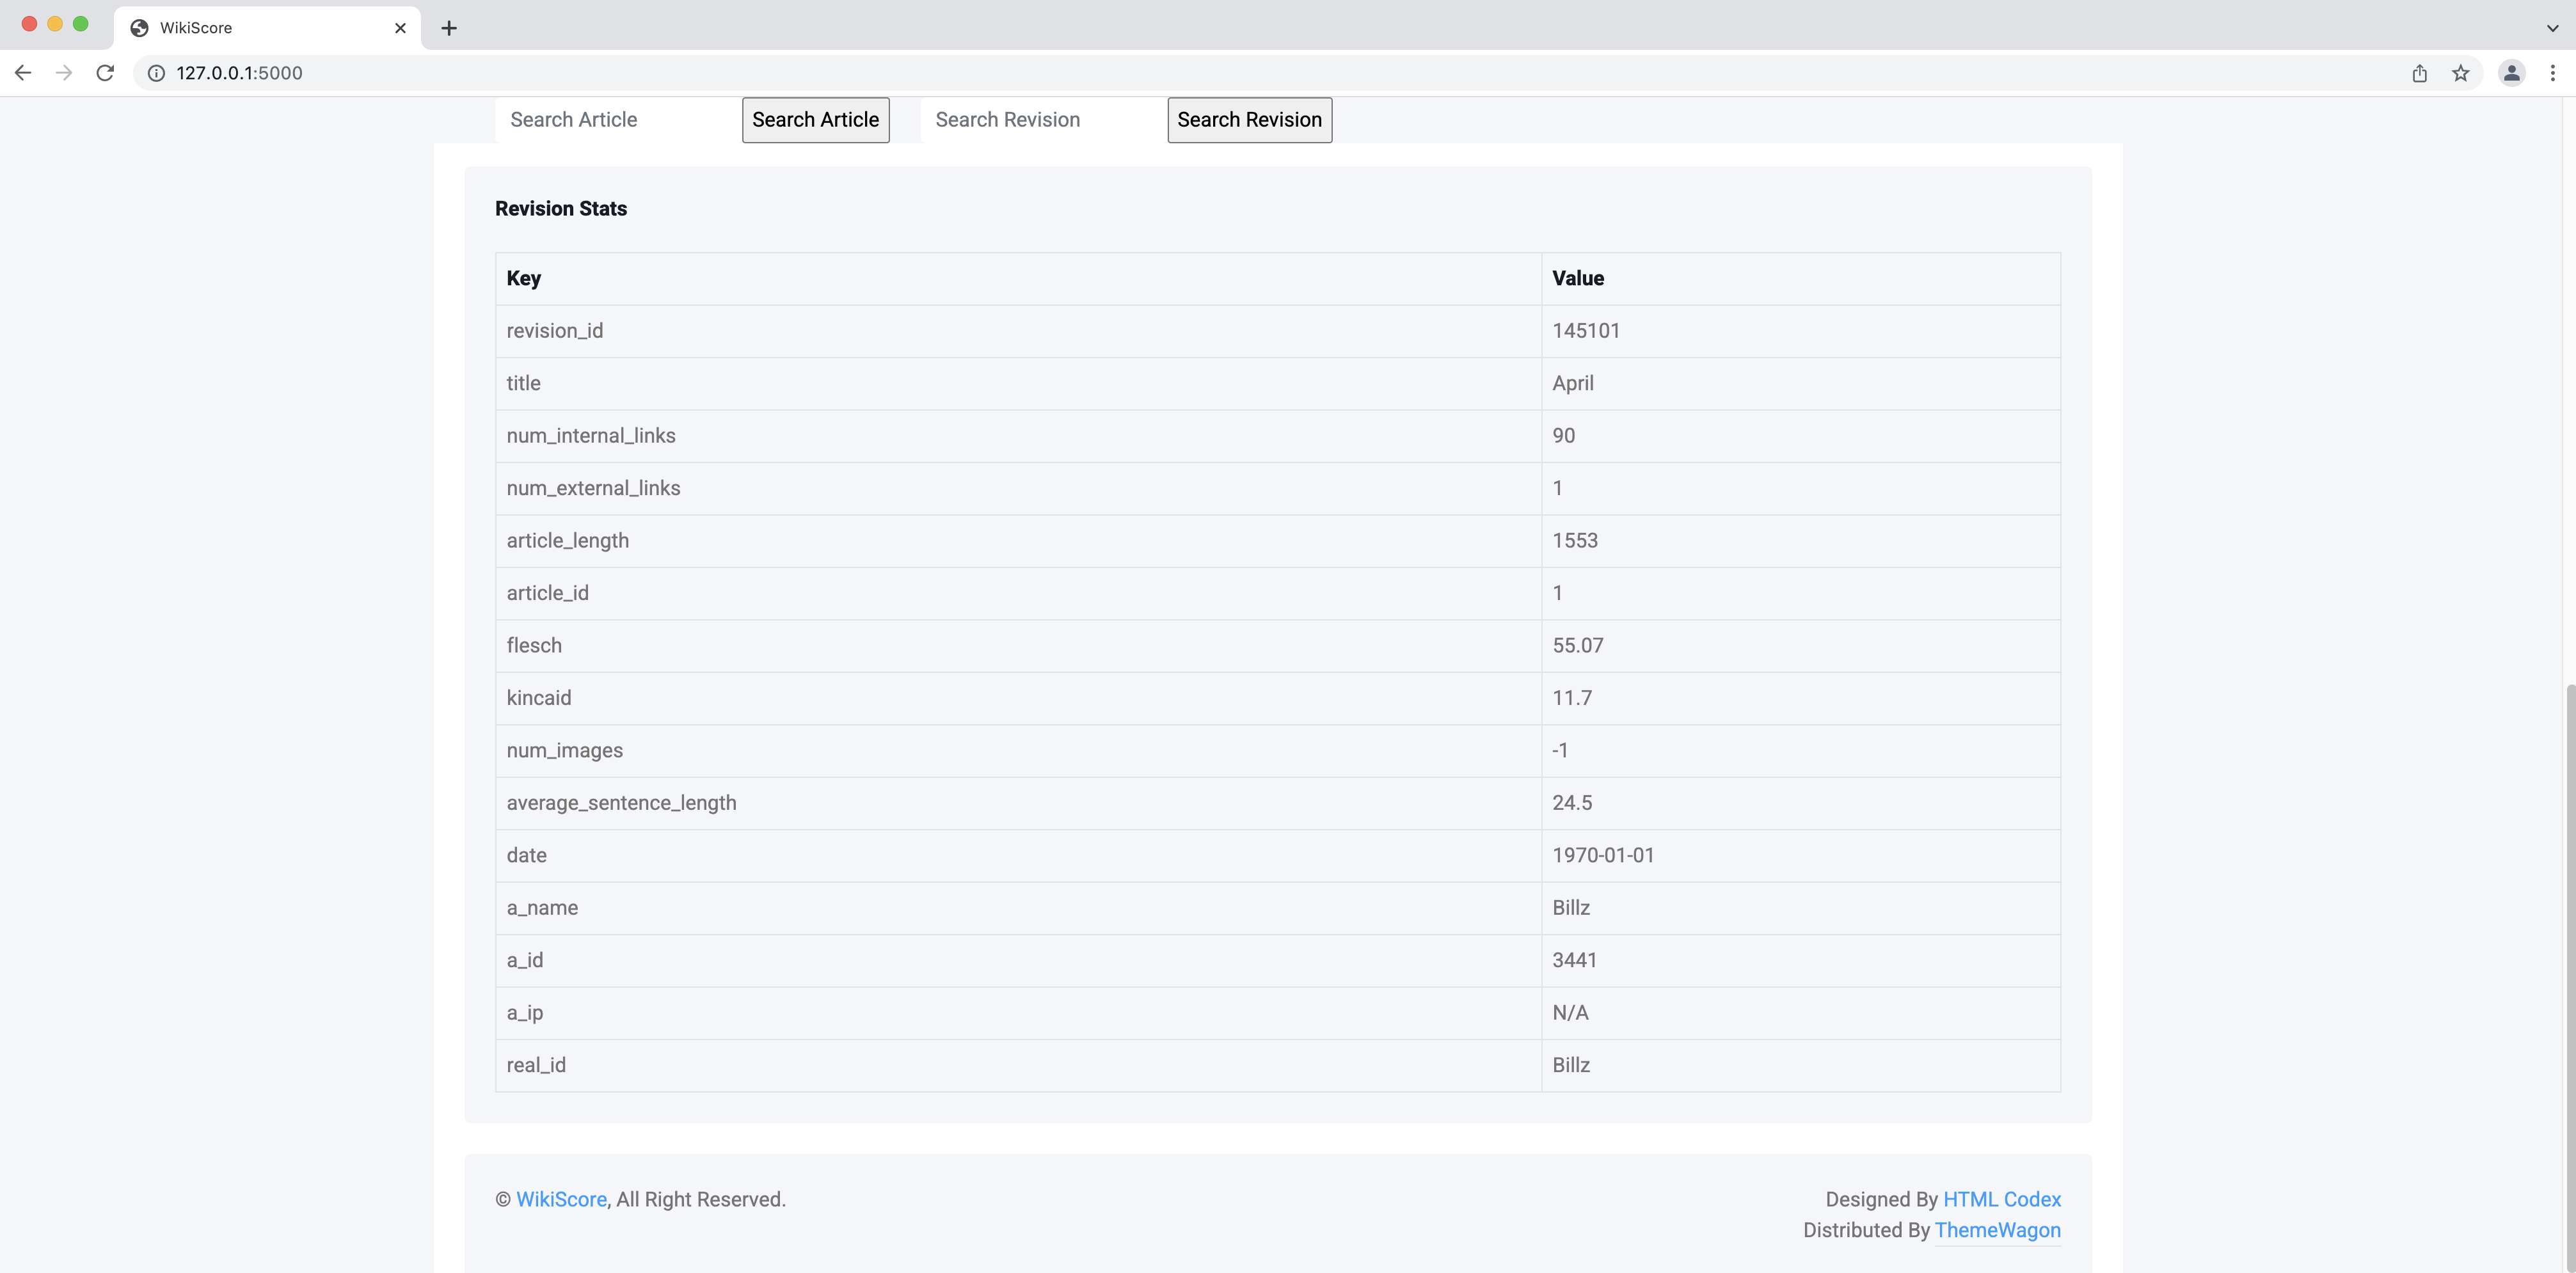Expand the tab search chevron

click(x=2552, y=28)
